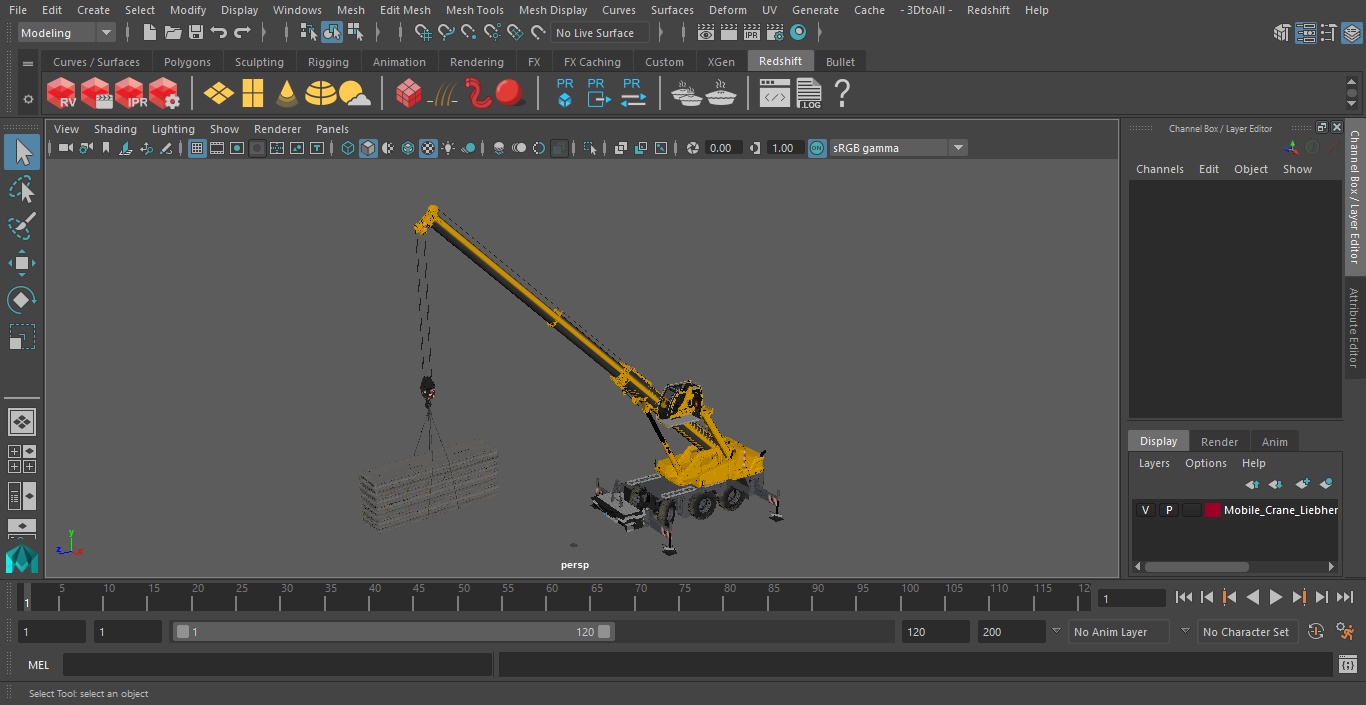1366x705 pixels.
Task: Launch the Redshift IPR render icon
Action: tap(130, 94)
